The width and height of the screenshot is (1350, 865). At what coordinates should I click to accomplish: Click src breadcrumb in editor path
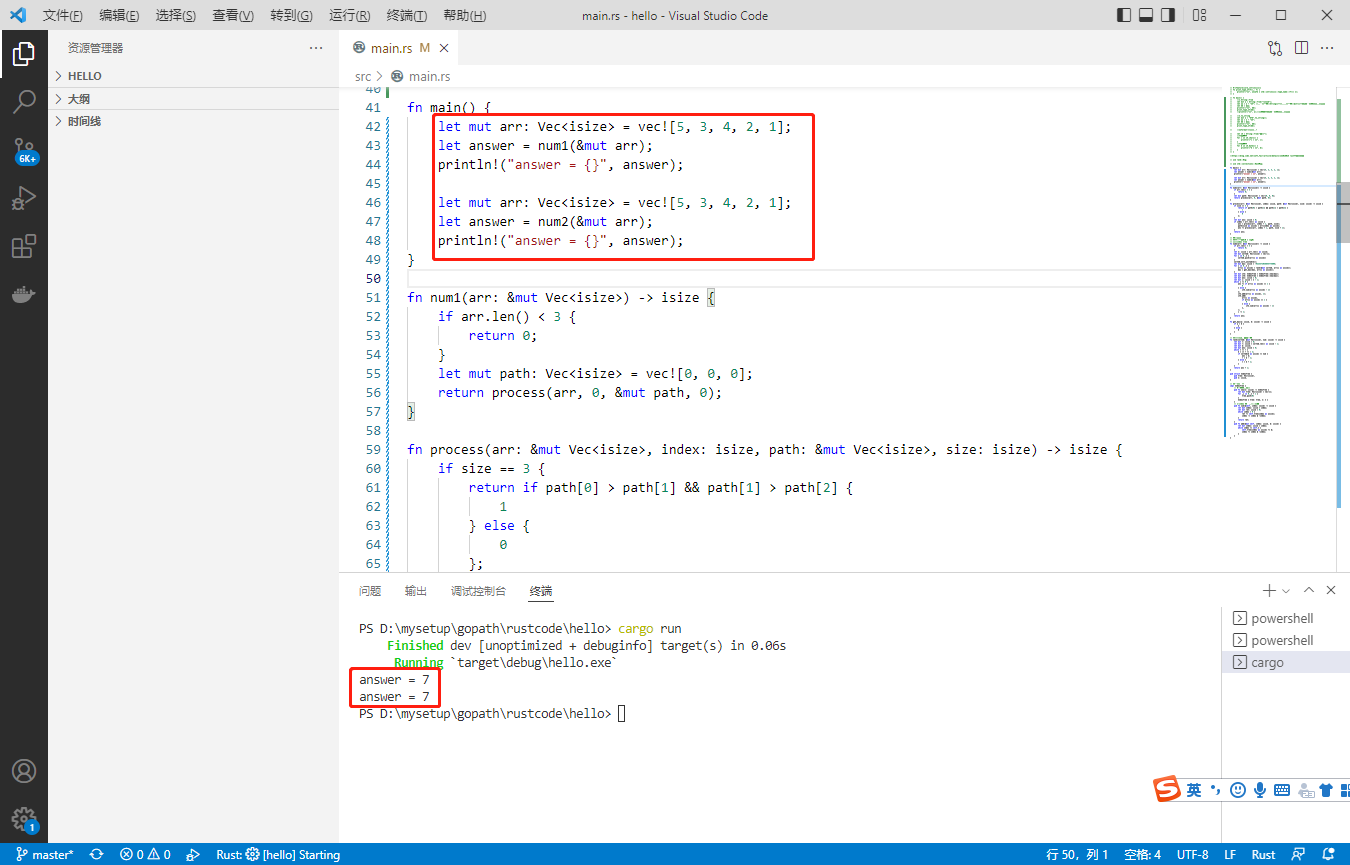(x=363, y=76)
